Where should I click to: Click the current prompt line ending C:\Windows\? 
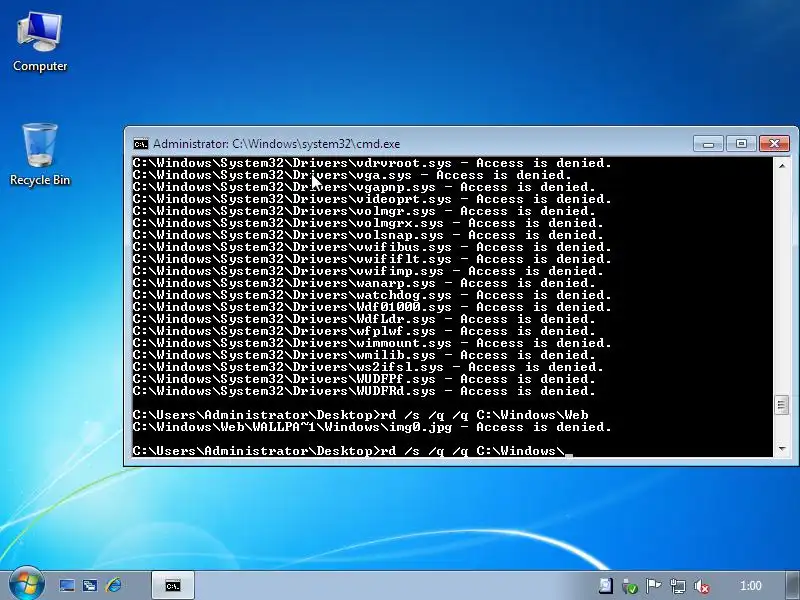352,451
